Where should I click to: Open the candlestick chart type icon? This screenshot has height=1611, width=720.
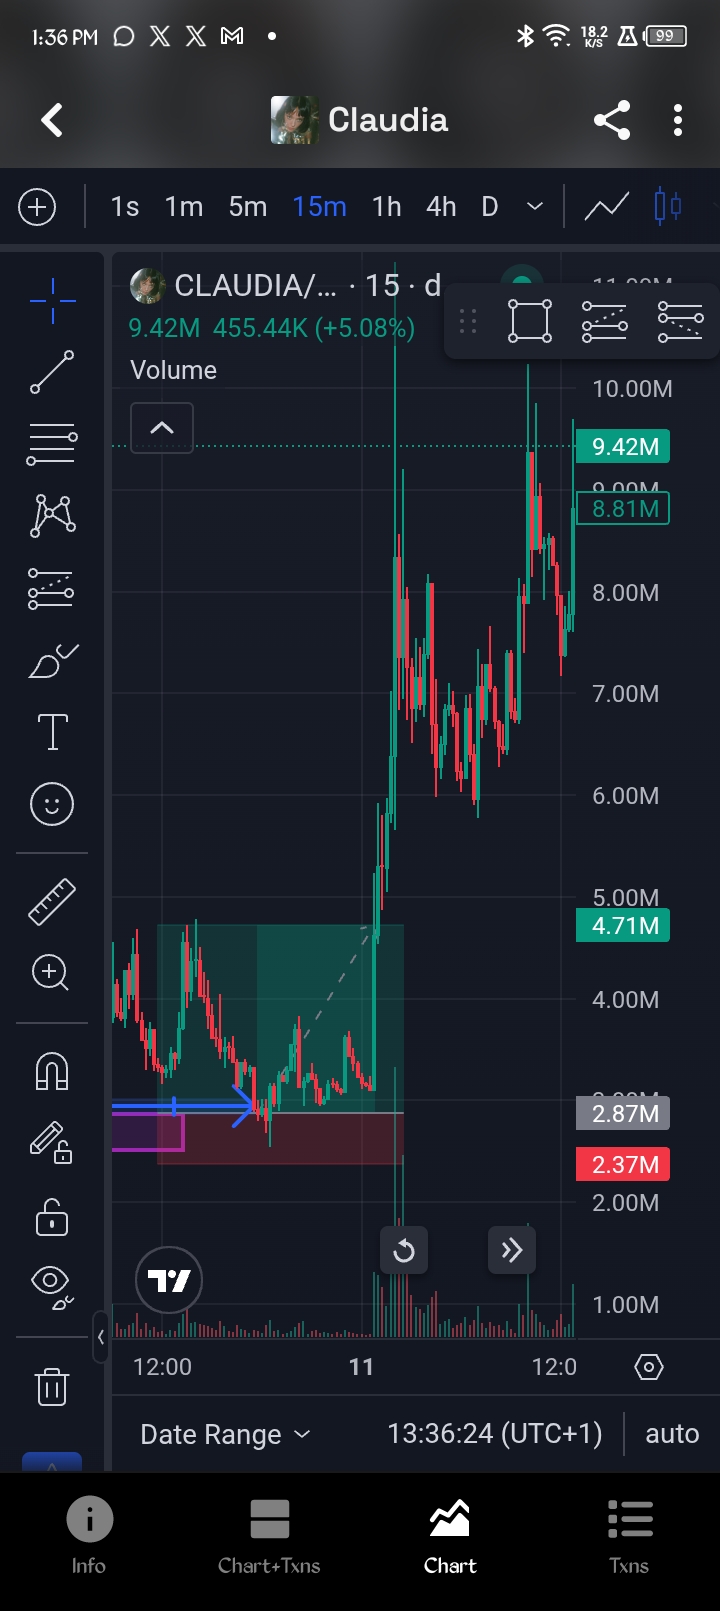668,207
